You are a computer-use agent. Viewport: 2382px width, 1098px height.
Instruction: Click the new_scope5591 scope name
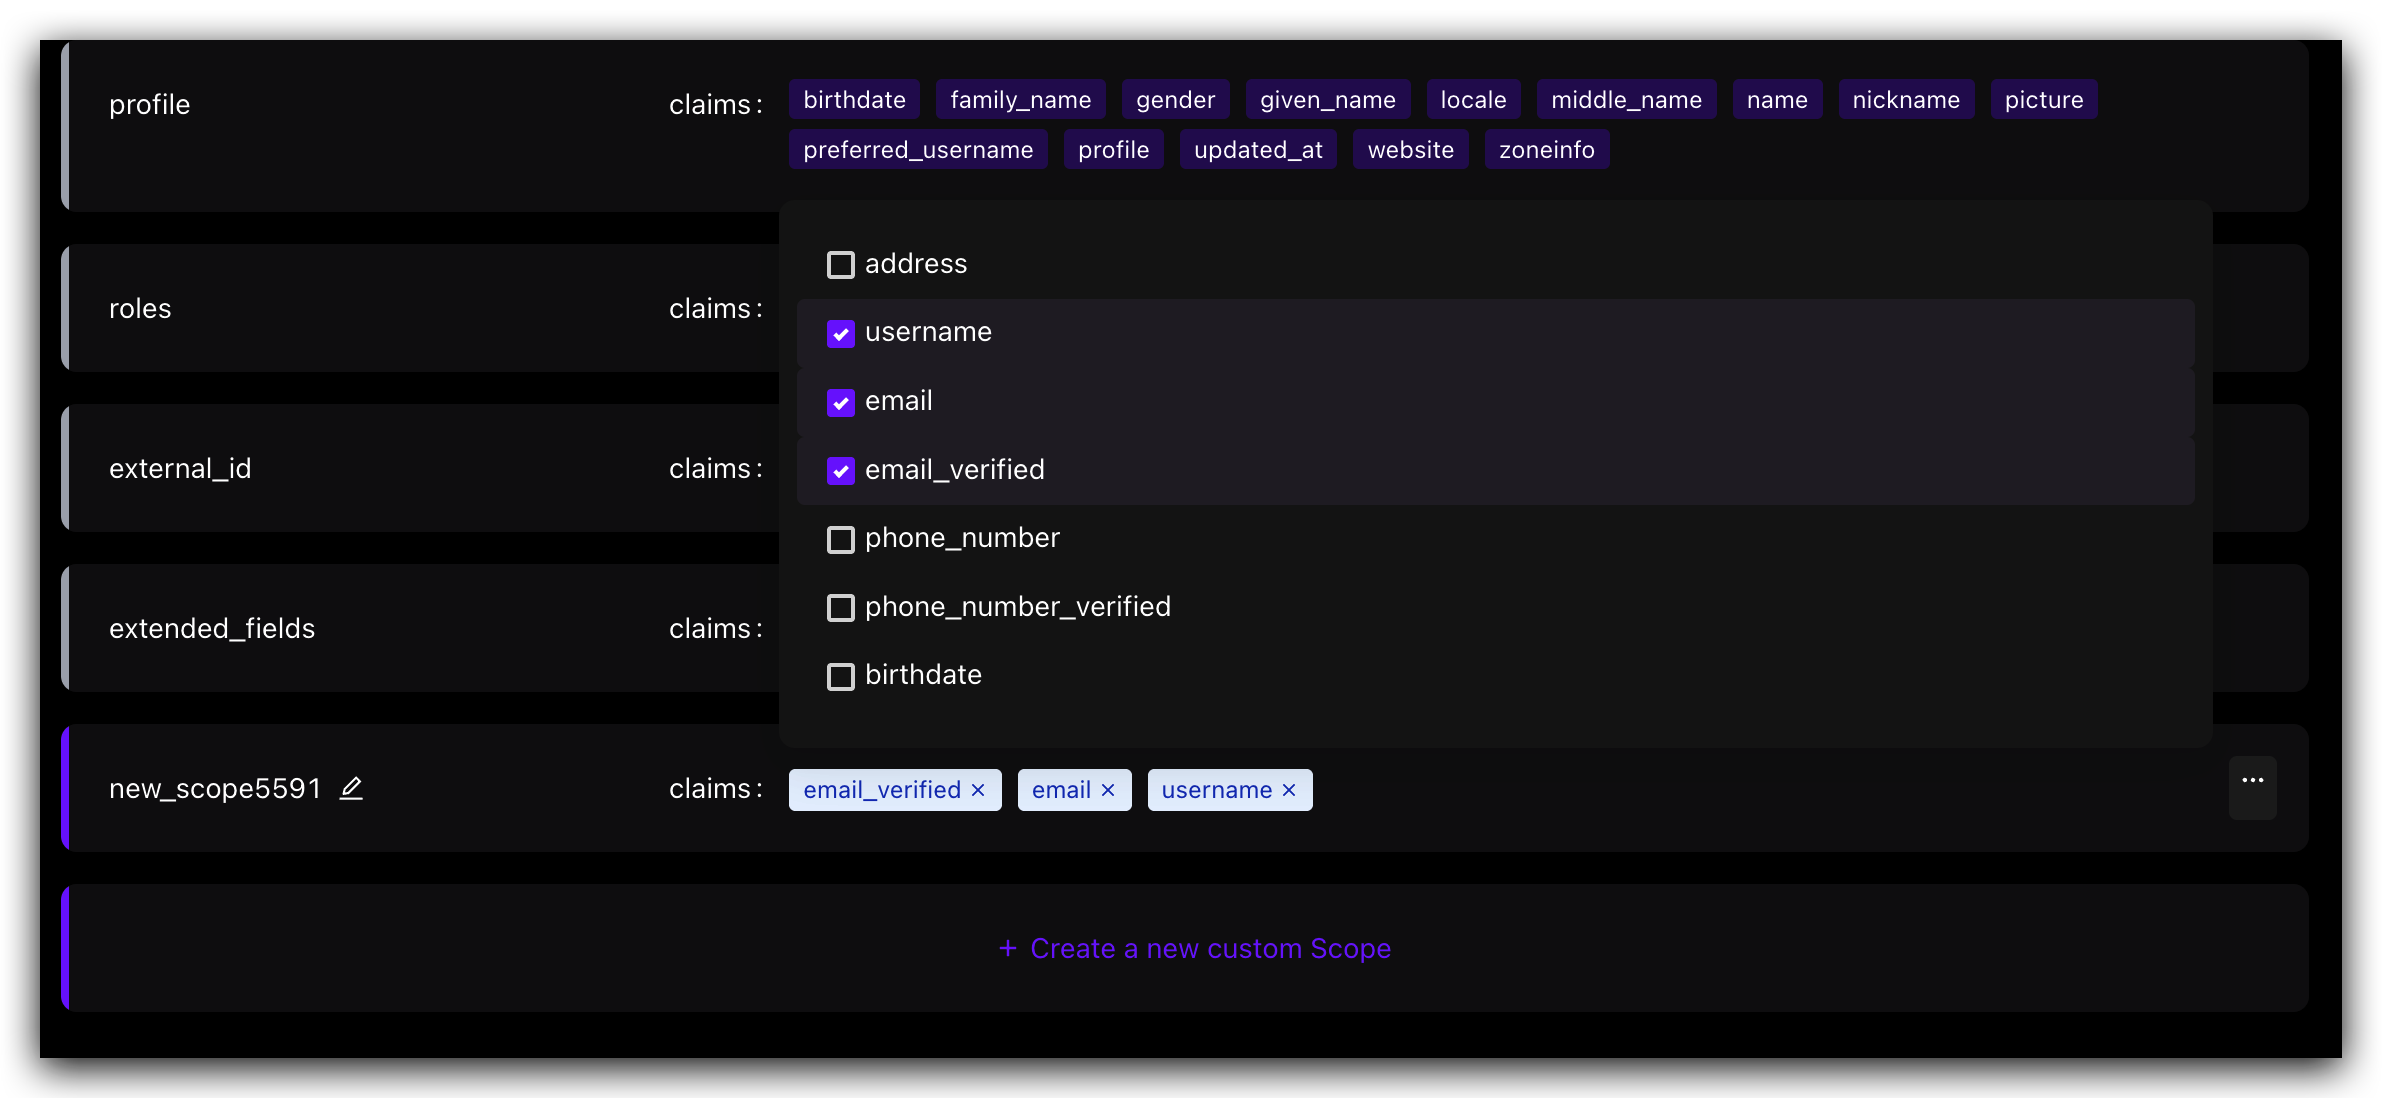click(215, 788)
